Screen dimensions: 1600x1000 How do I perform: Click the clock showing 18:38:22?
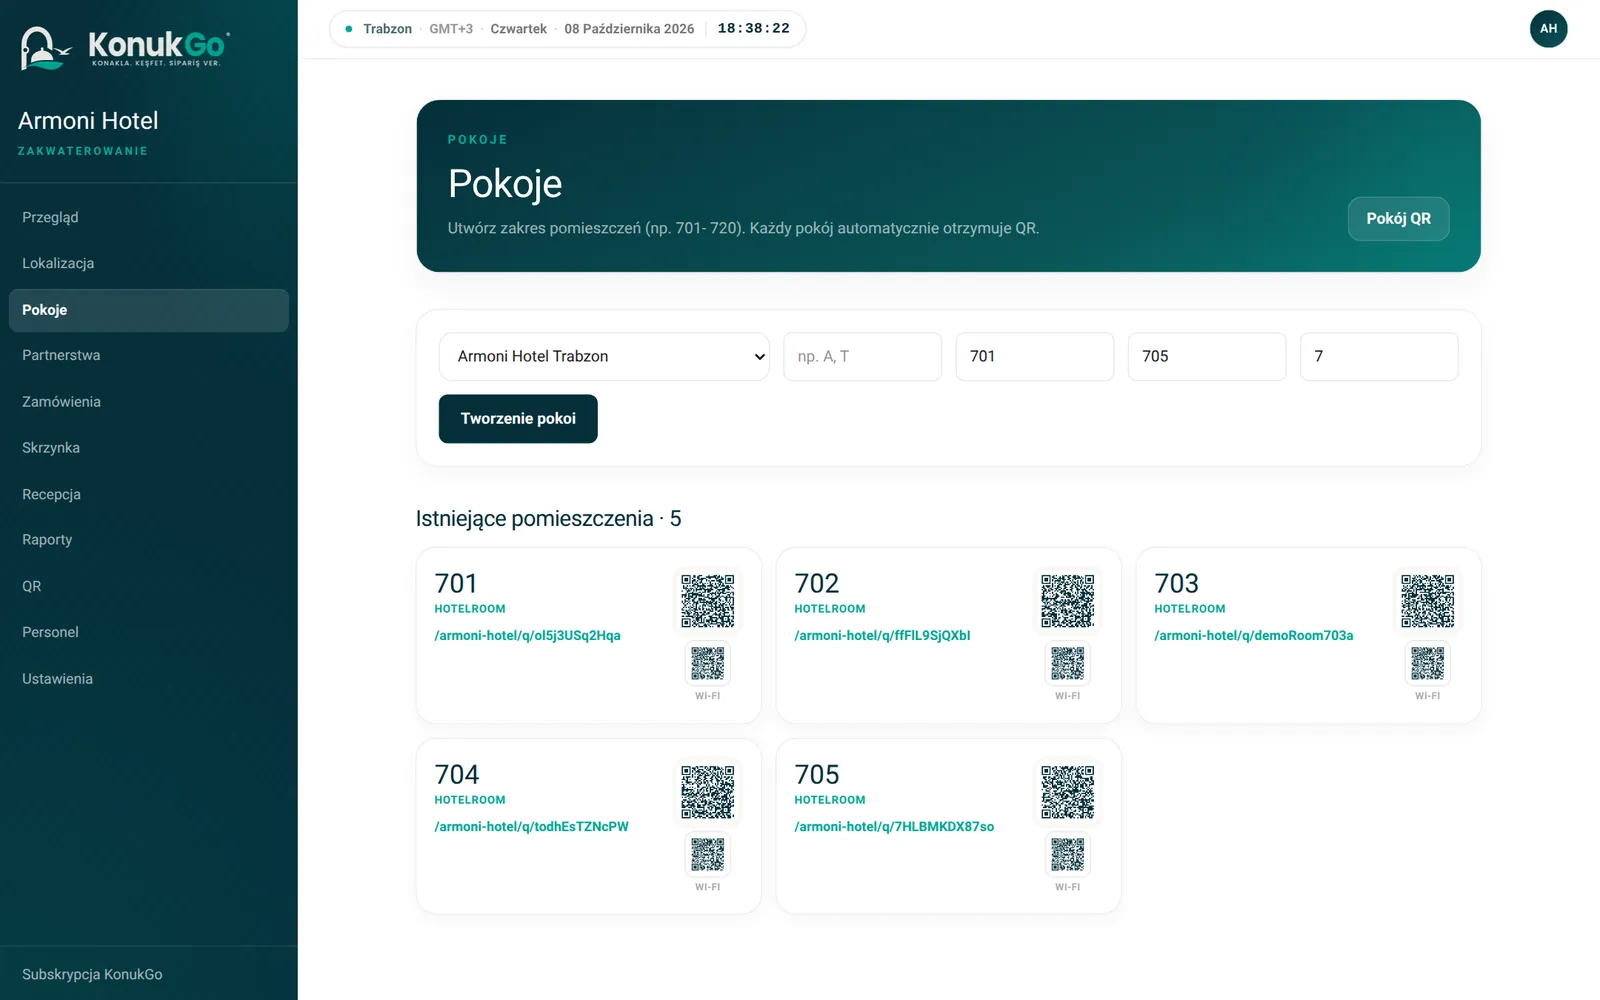click(754, 29)
